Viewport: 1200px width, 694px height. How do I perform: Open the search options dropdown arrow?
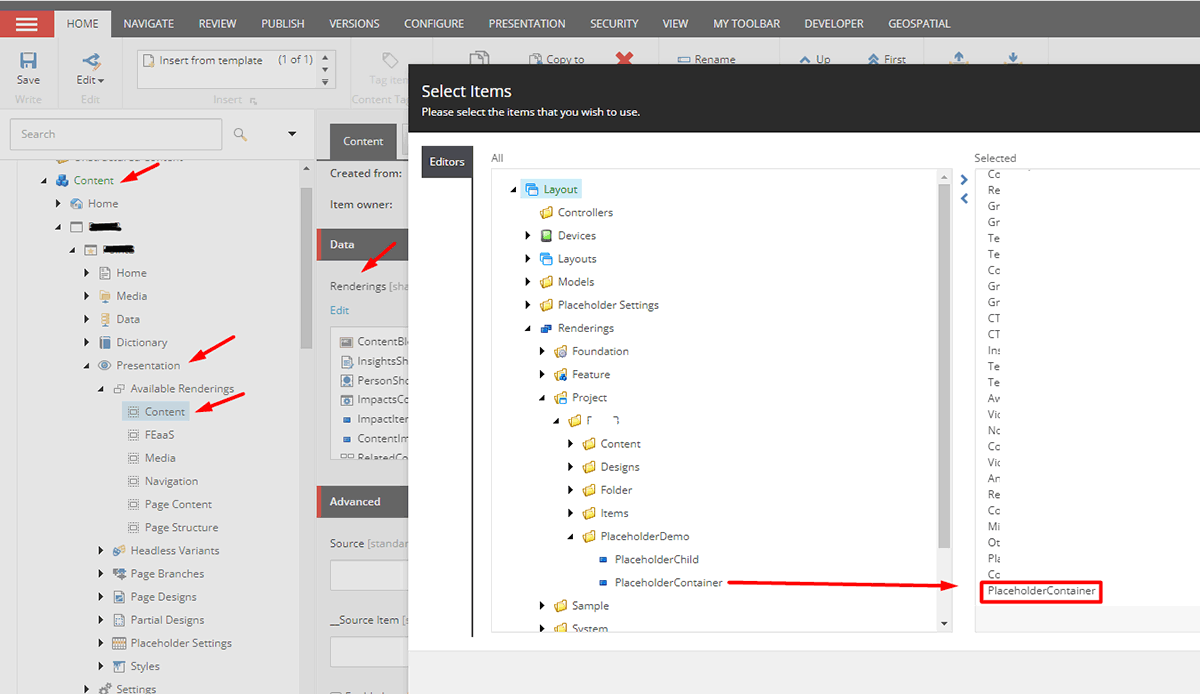pyautogui.click(x=292, y=134)
